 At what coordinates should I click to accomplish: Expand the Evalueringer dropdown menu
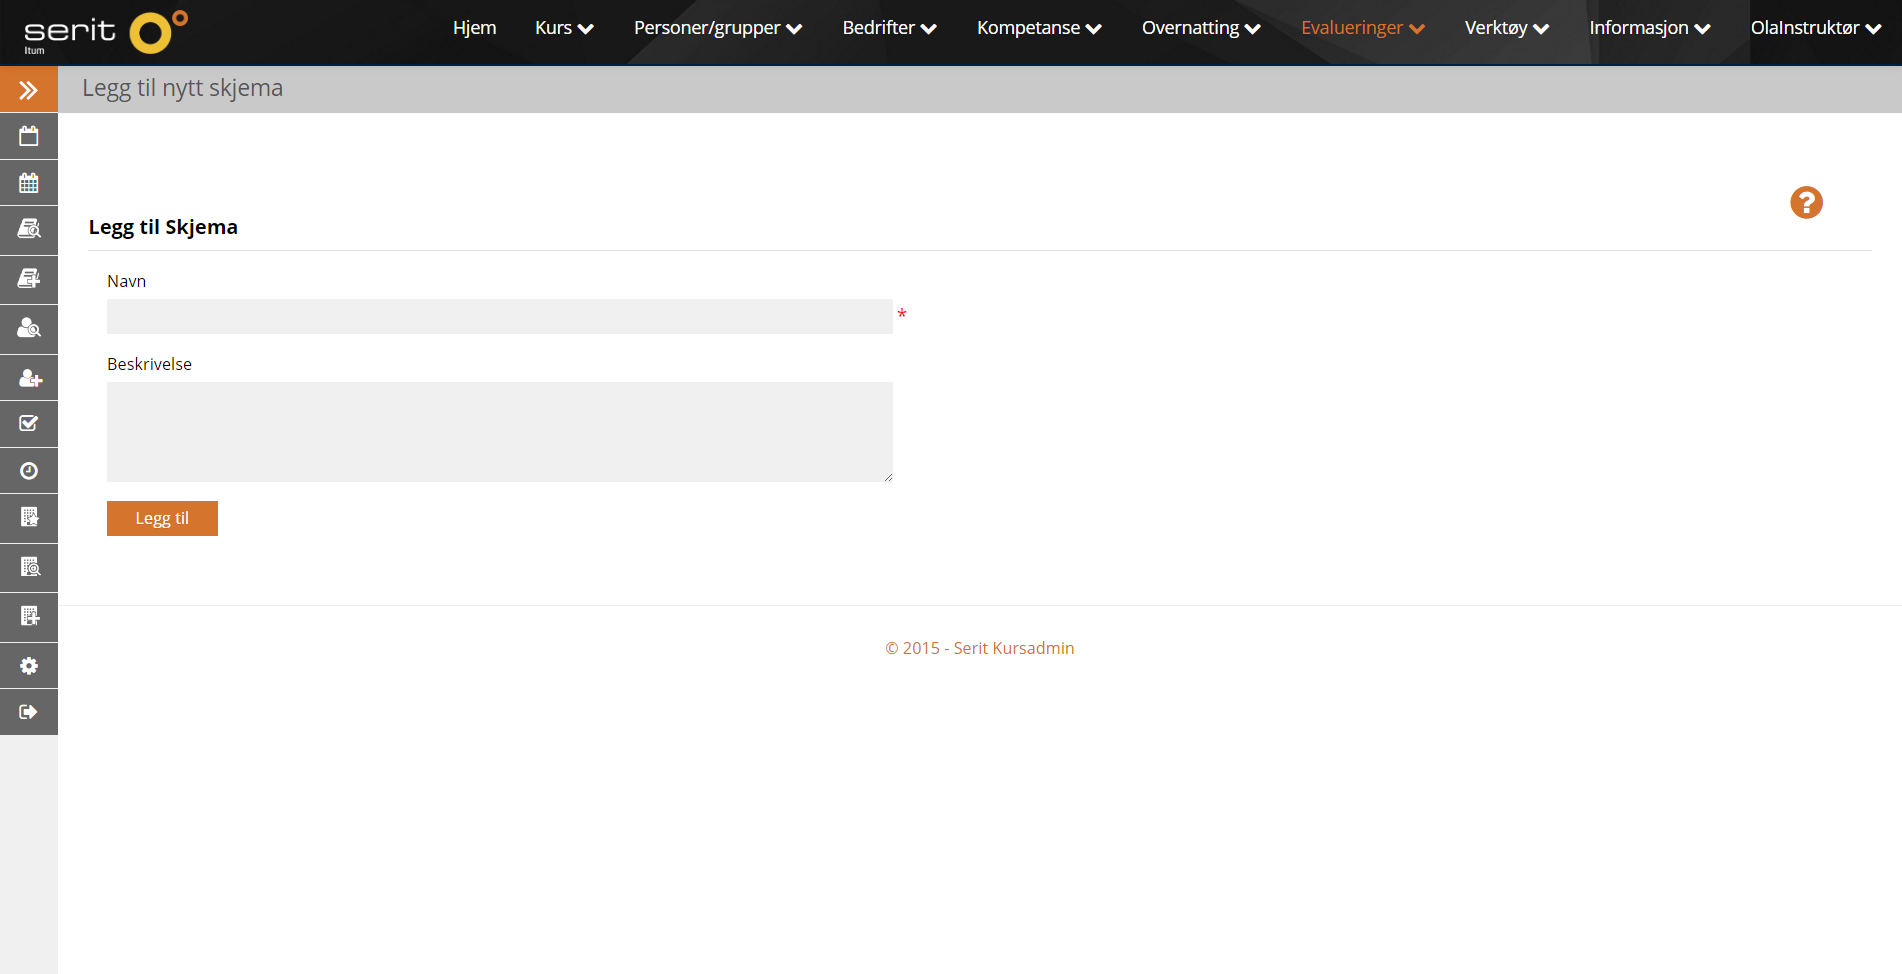point(1362,28)
